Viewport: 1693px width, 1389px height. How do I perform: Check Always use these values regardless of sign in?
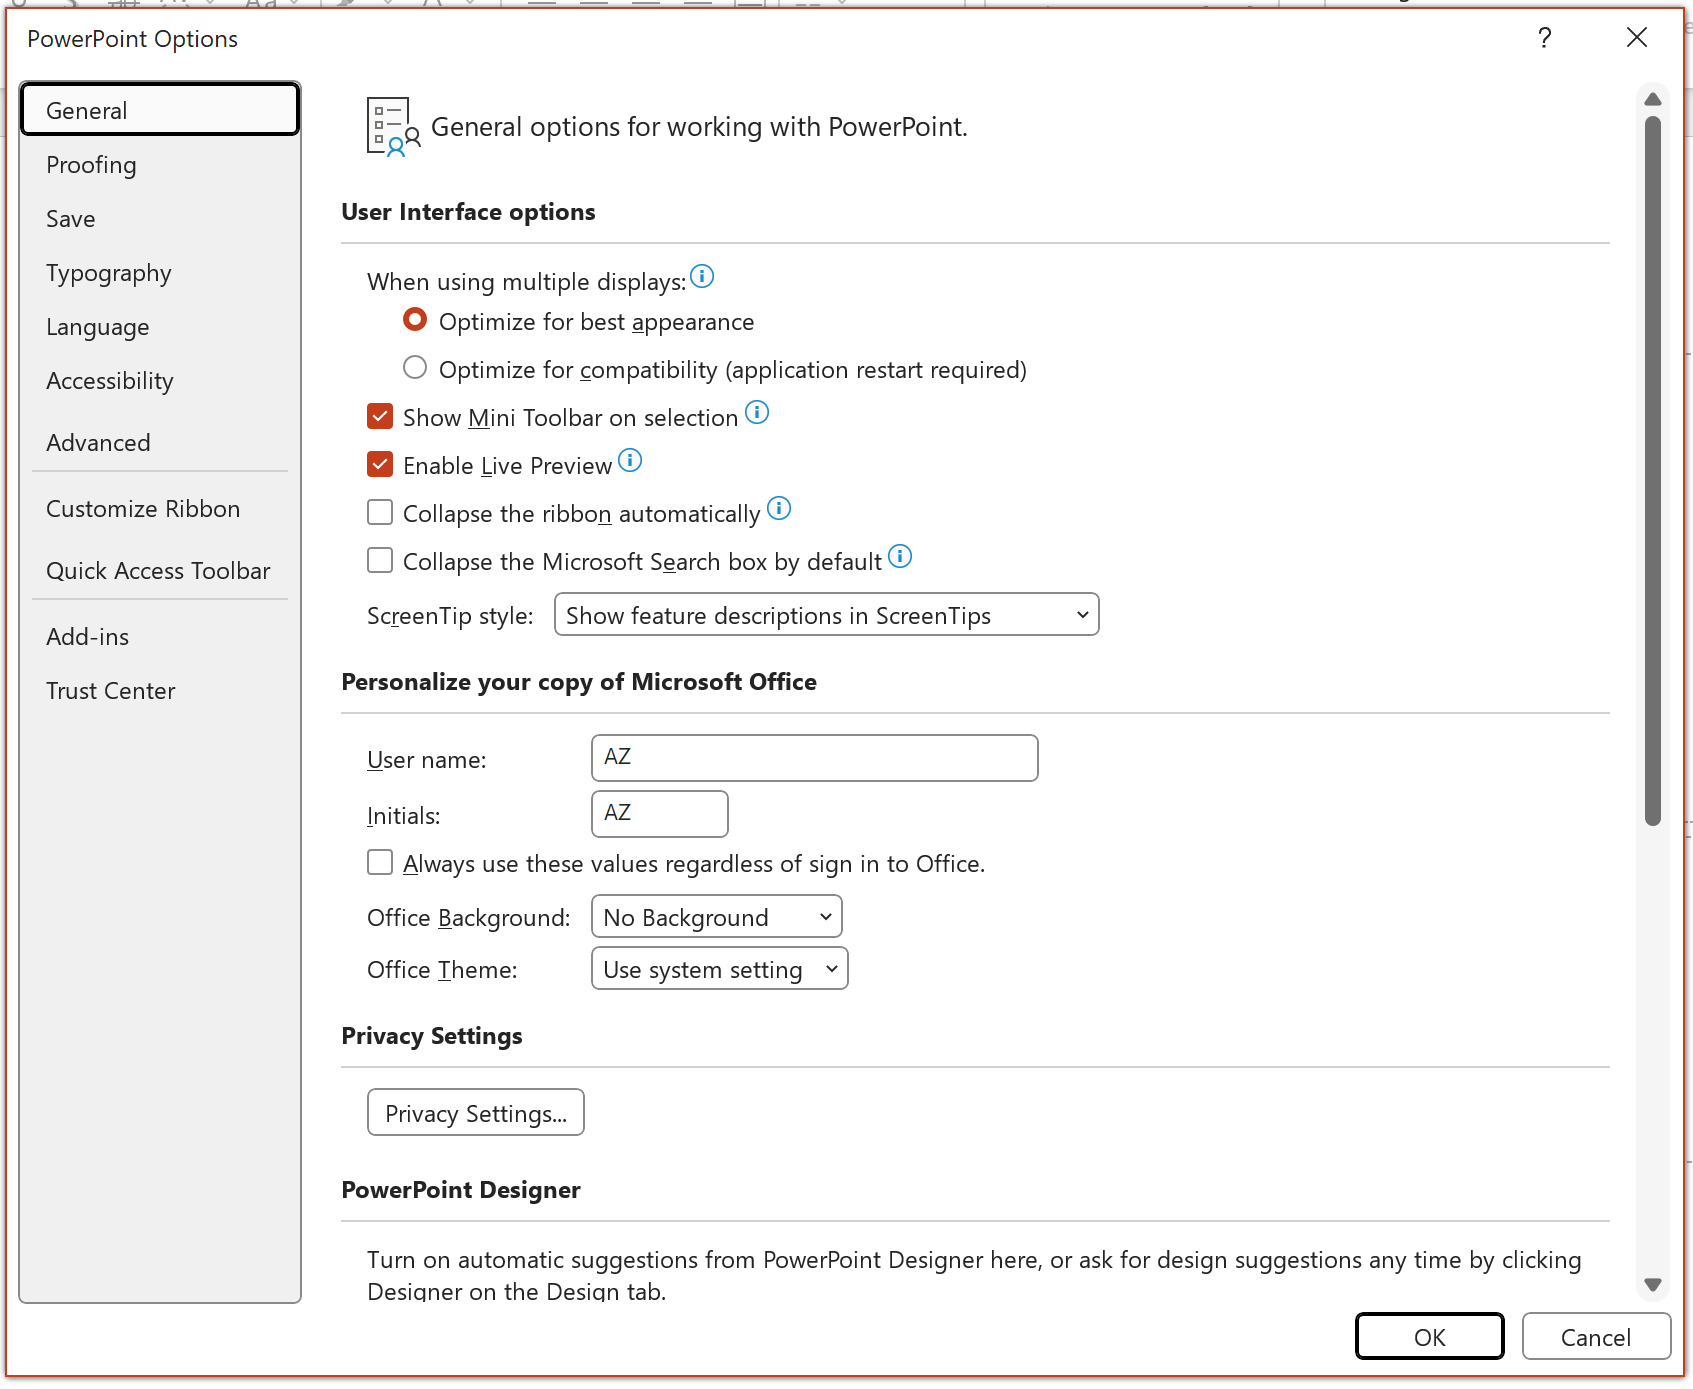[380, 862]
